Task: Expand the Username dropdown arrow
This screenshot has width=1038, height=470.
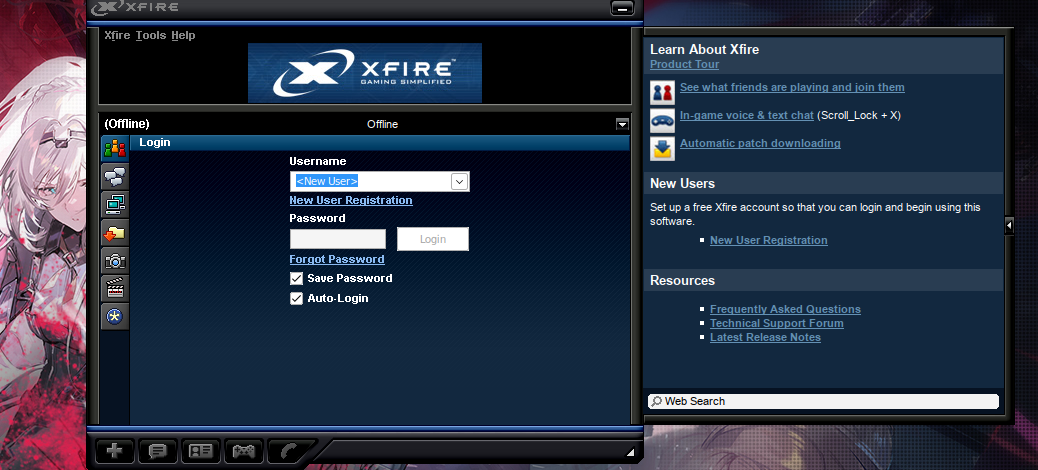Action: tap(459, 181)
